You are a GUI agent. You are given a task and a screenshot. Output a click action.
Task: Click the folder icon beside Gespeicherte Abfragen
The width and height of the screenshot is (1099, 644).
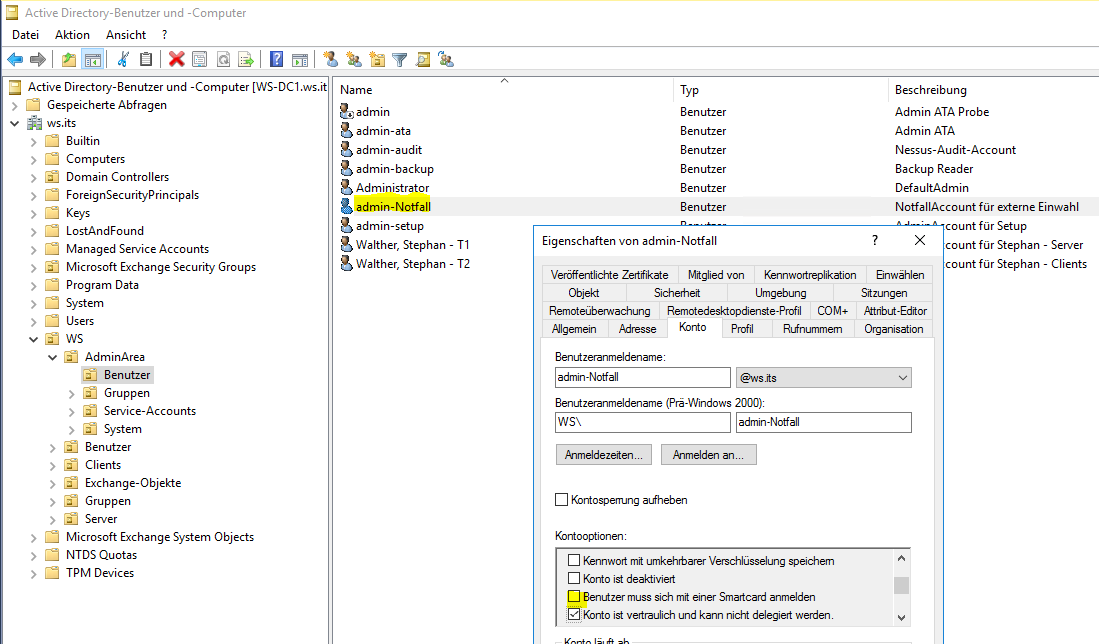click(34, 105)
